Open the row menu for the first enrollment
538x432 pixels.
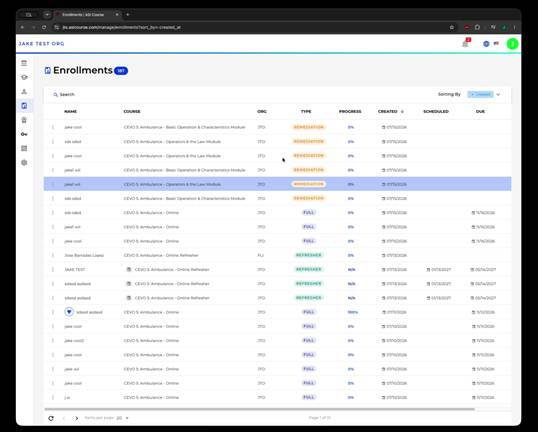coord(53,127)
